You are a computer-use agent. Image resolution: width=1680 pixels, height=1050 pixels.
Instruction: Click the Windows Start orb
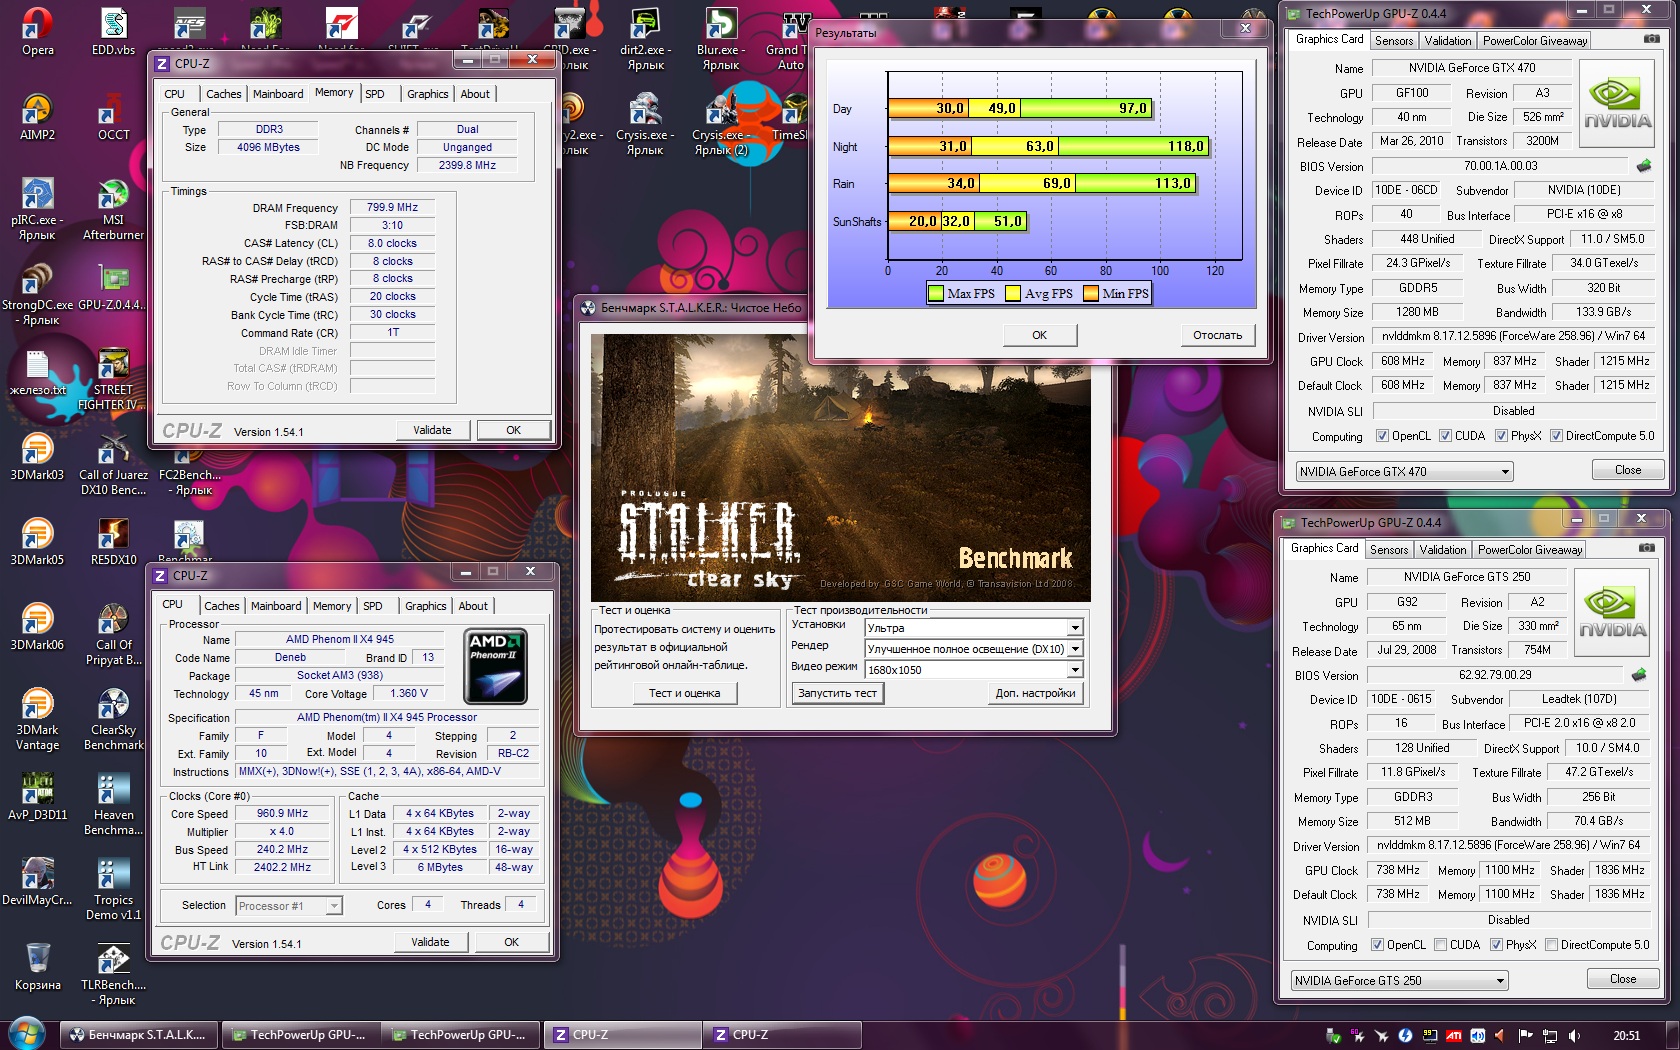(x=27, y=1033)
